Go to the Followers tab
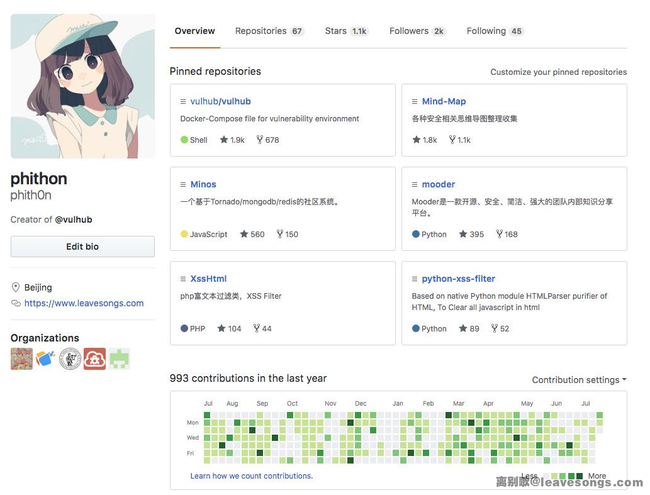Image resolution: width=650 pixels, height=495 pixels. [417, 31]
